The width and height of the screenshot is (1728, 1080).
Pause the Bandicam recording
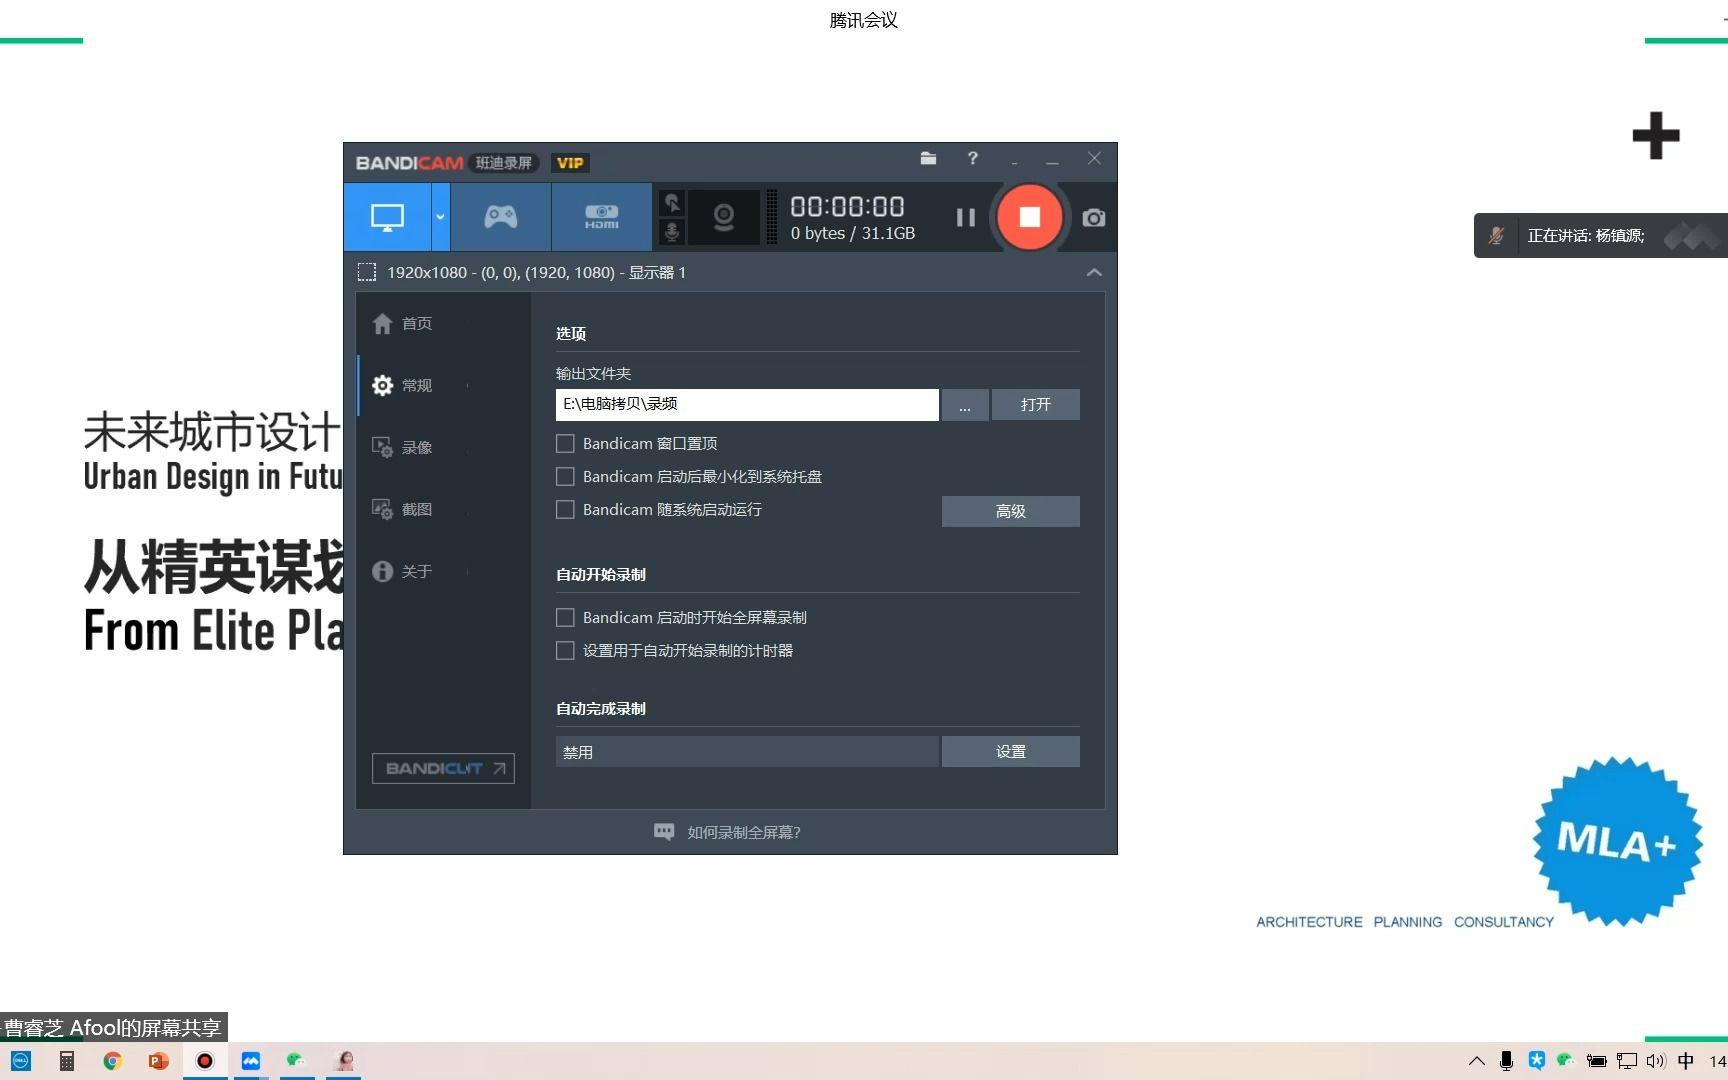coord(965,217)
